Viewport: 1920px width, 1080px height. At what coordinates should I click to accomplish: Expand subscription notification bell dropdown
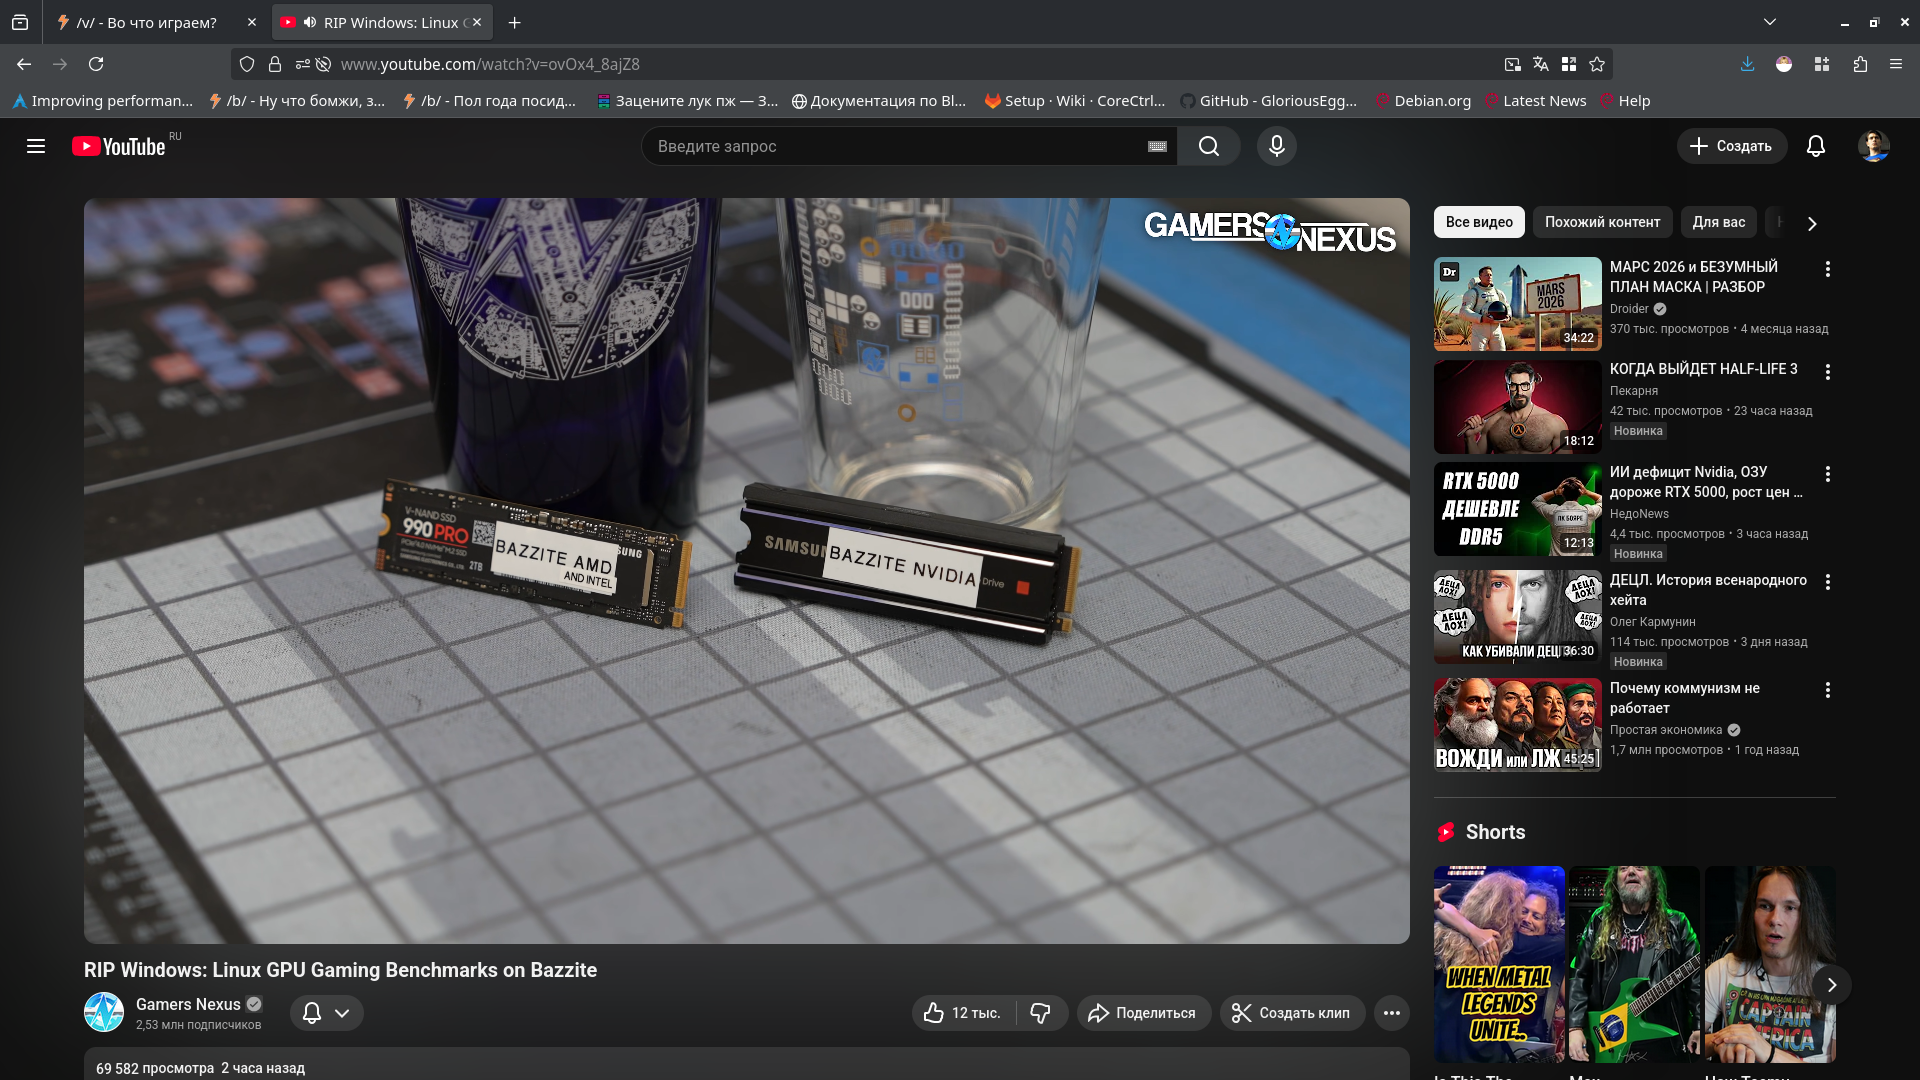(326, 1013)
